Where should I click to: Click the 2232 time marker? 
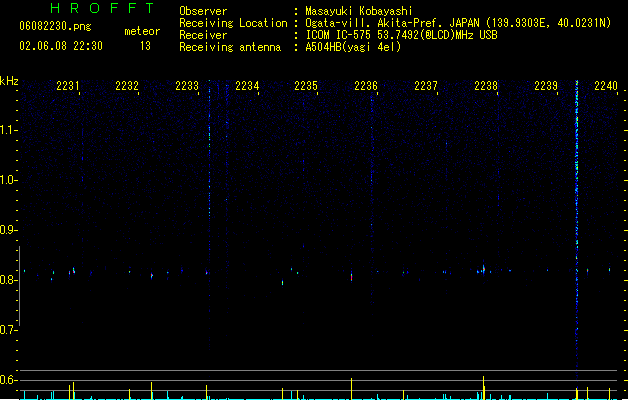(127, 86)
